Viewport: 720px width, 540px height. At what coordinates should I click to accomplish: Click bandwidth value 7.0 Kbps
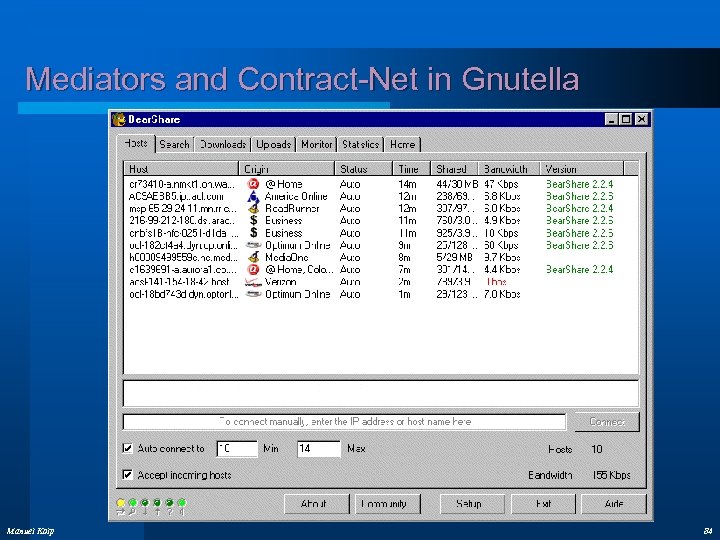click(x=502, y=294)
